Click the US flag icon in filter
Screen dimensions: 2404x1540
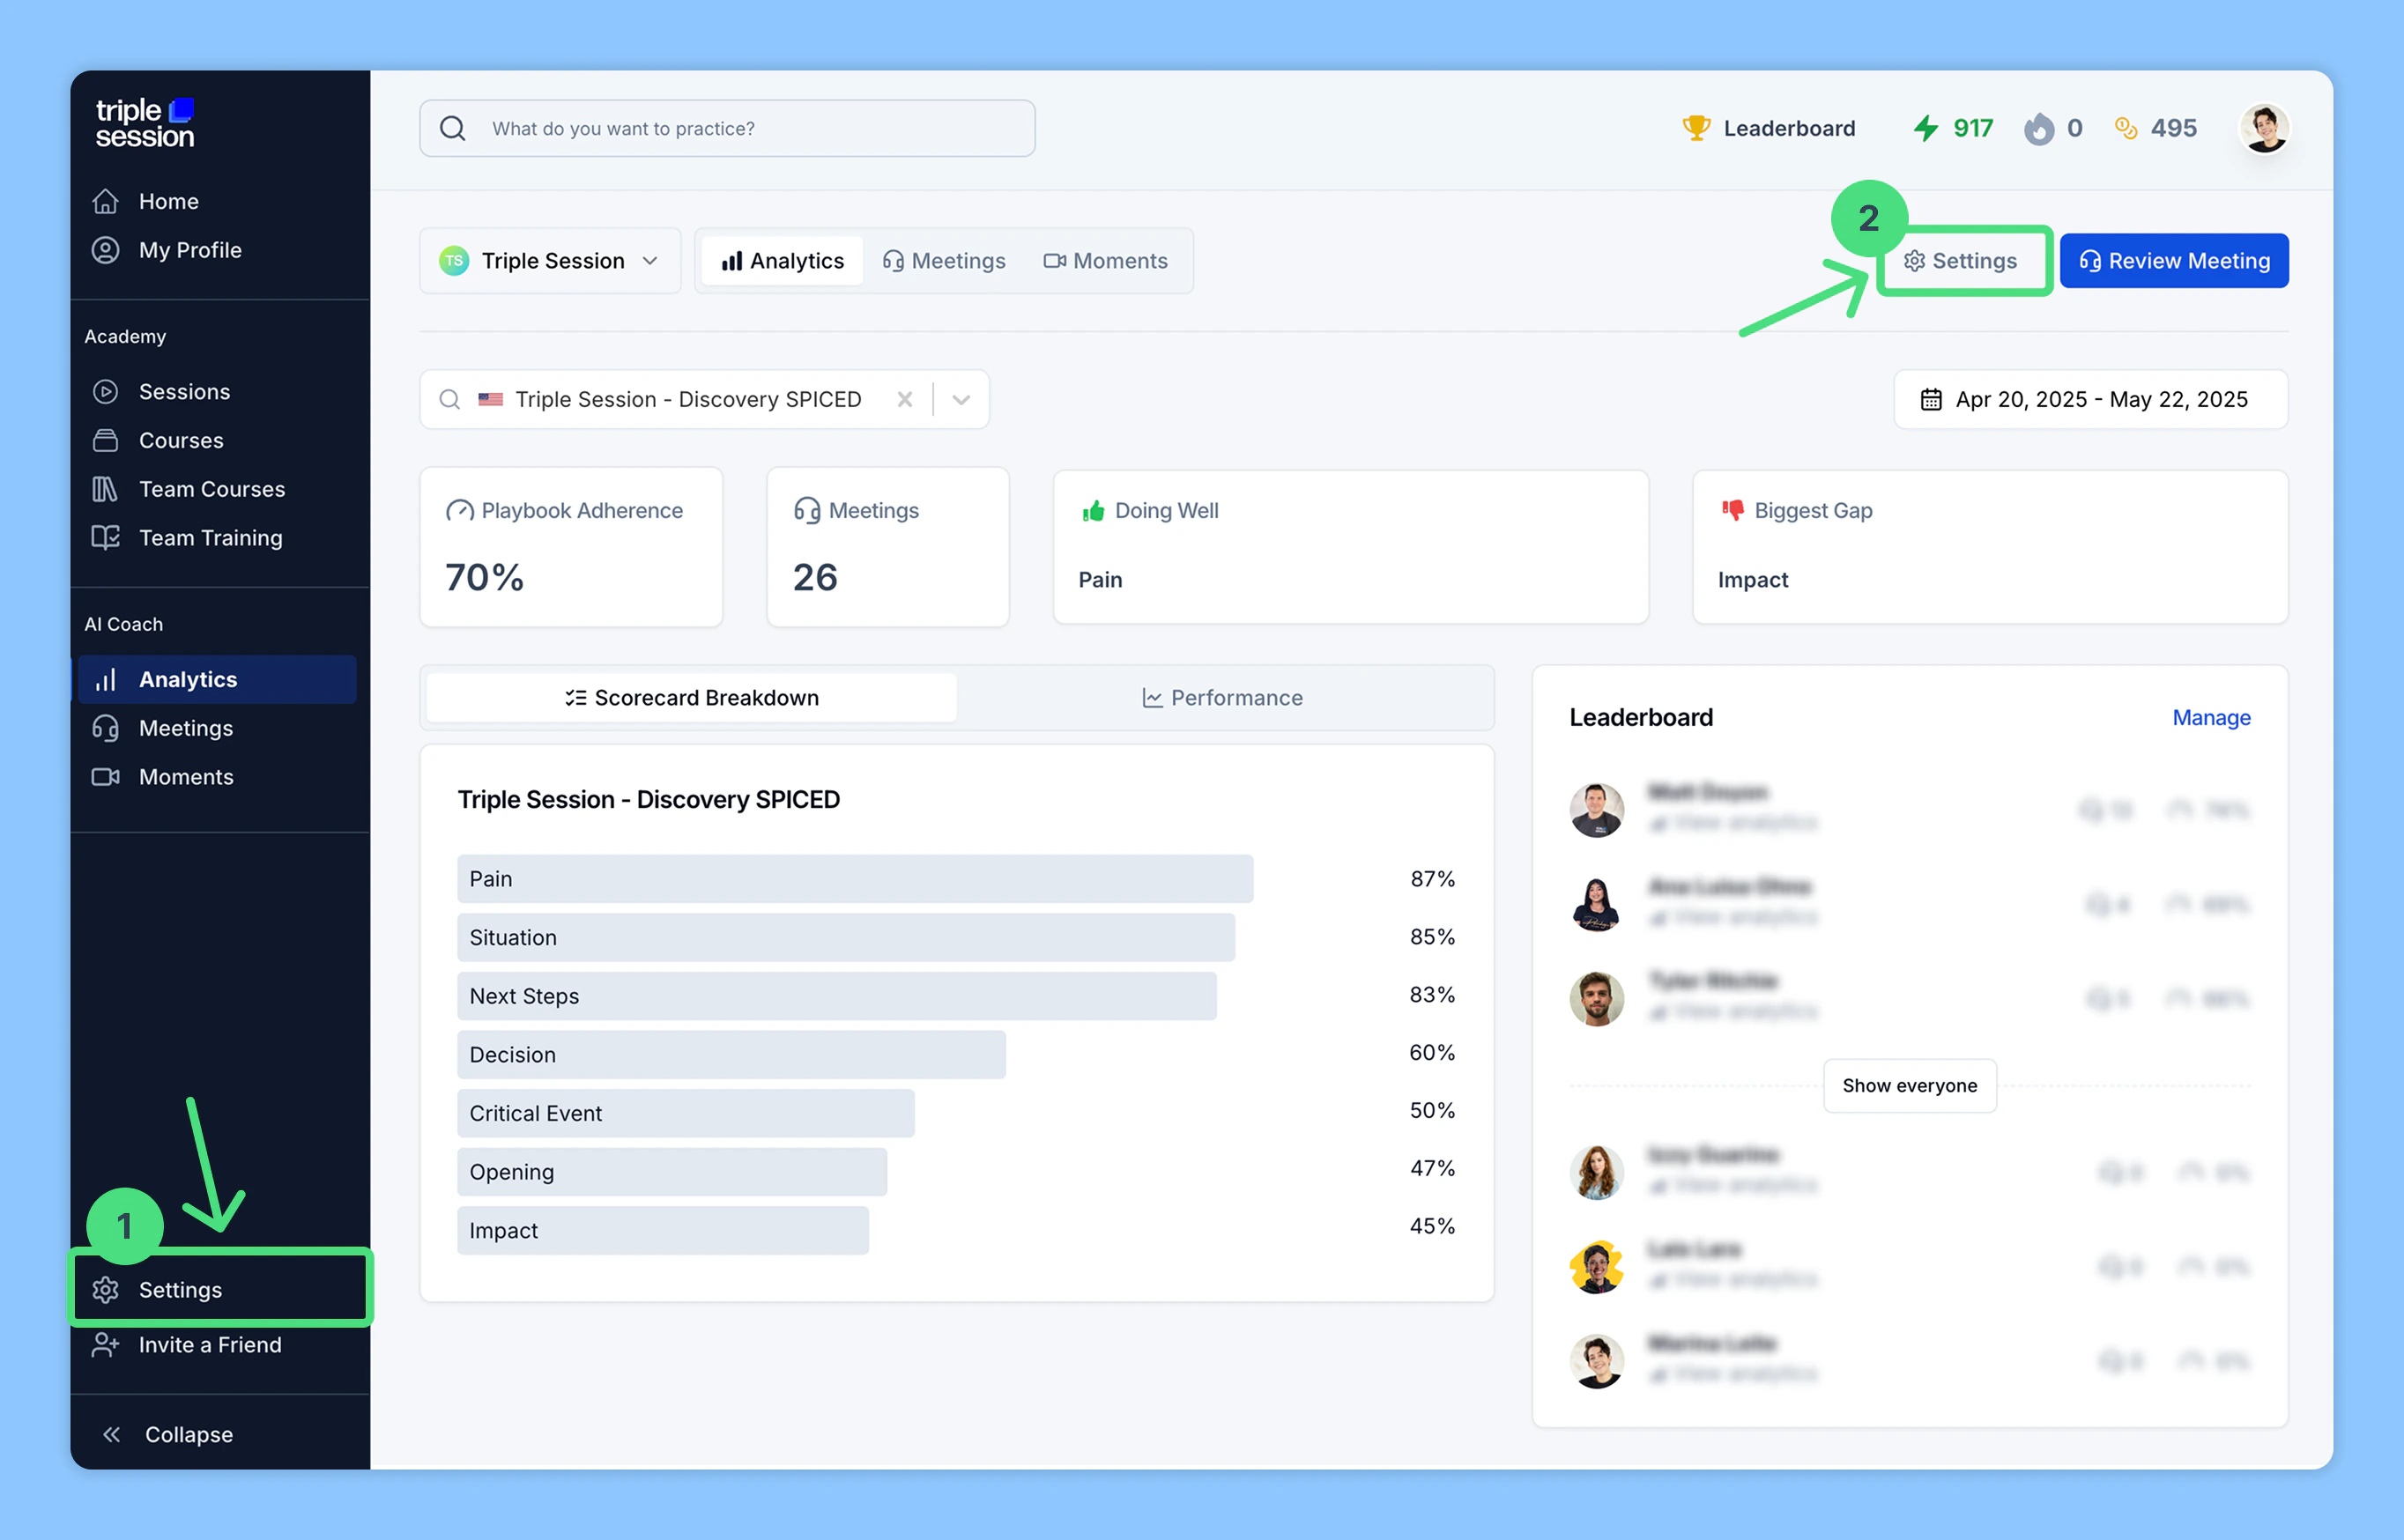point(490,400)
